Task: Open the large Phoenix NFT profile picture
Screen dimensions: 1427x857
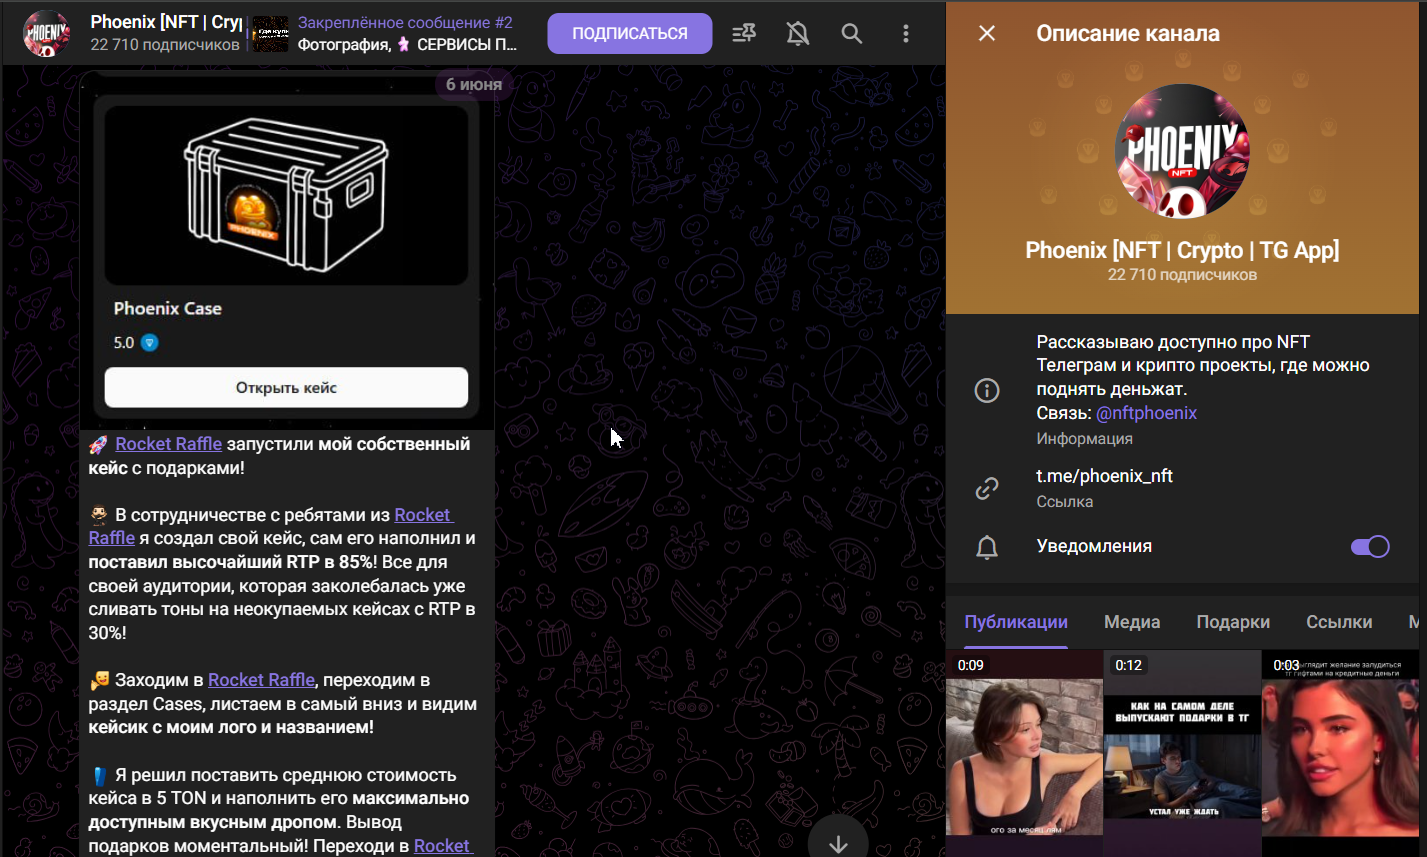Action: (x=1182, y=151)
